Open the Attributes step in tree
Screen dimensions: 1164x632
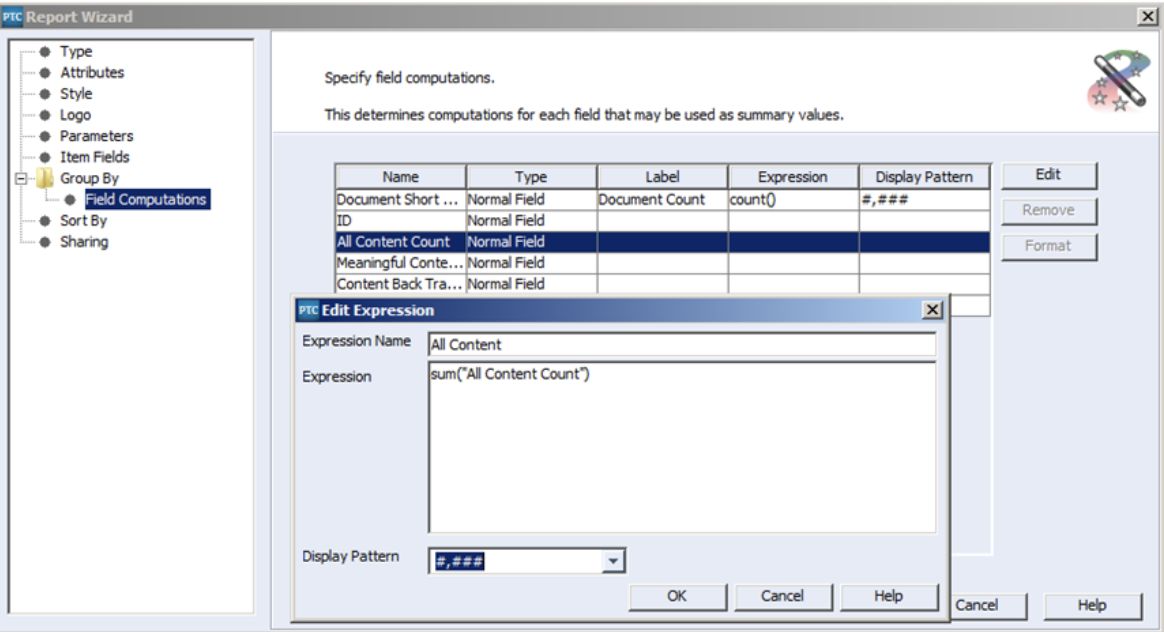click(92, 73)
